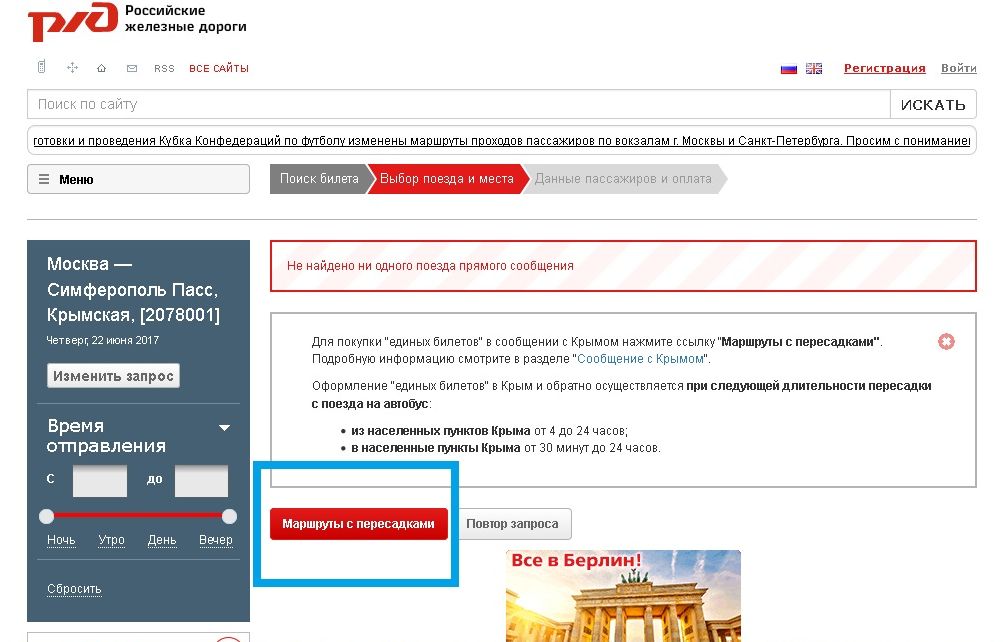Click the site search input field
This screenshot has width=1003, height=642.
click(x=458, y=104)
